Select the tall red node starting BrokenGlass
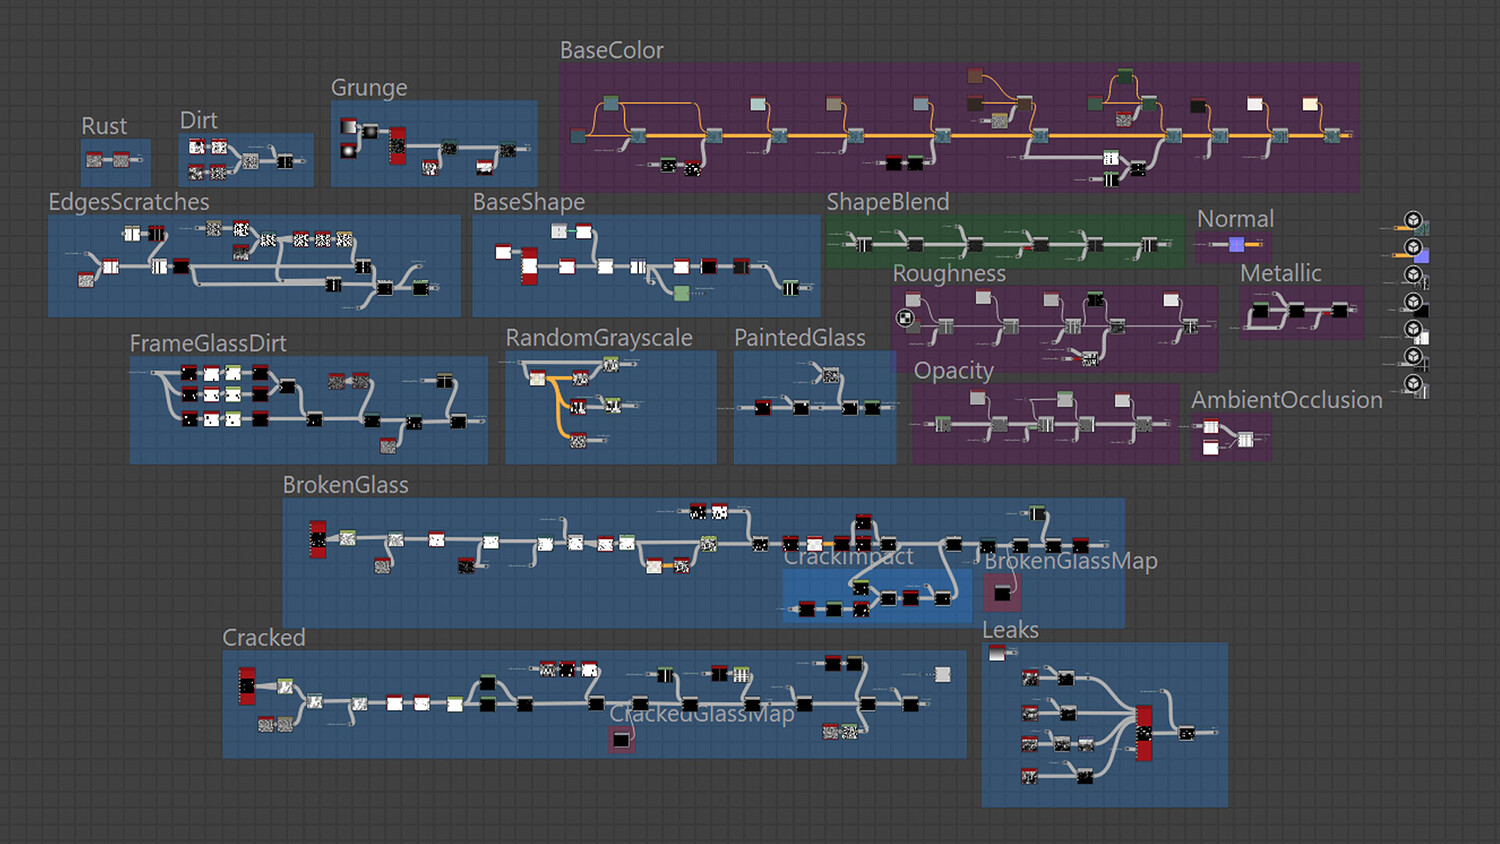 pos(318,539)
